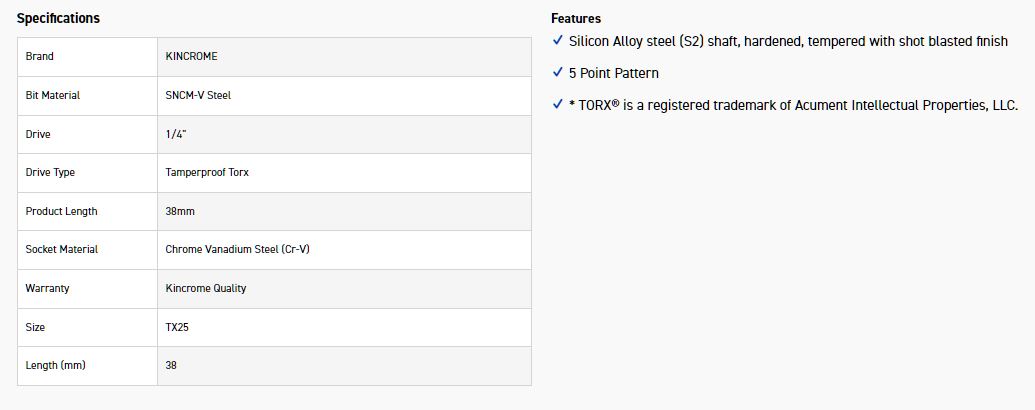Screen dimensions: 1035x410
Task: Select Chrome Vanadium Steel (Cr-V) value
Action: click(x=237, y=249)
